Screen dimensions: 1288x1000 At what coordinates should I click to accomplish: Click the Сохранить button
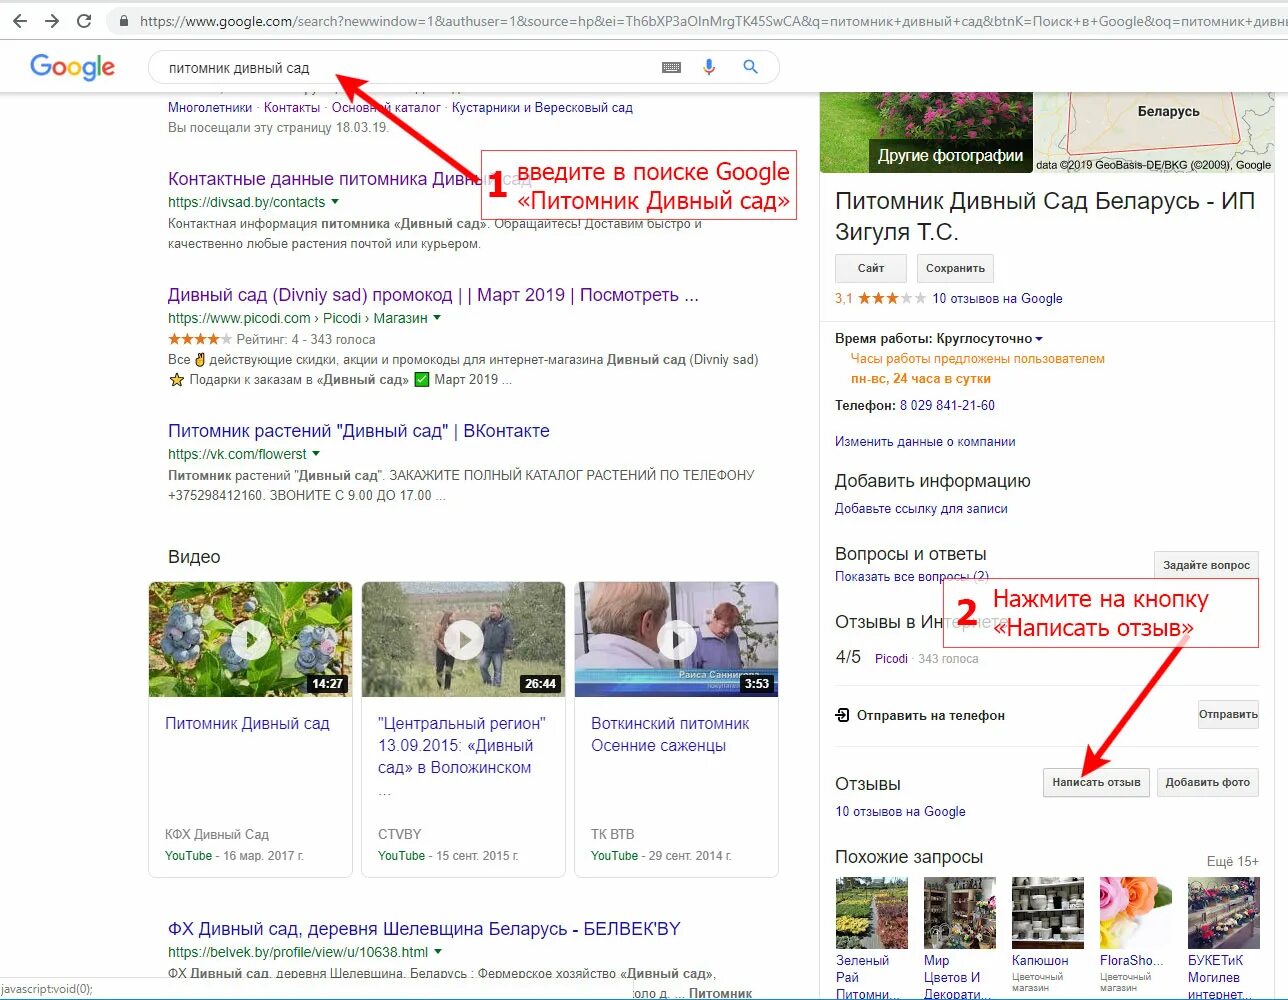[x=955, y=268]
